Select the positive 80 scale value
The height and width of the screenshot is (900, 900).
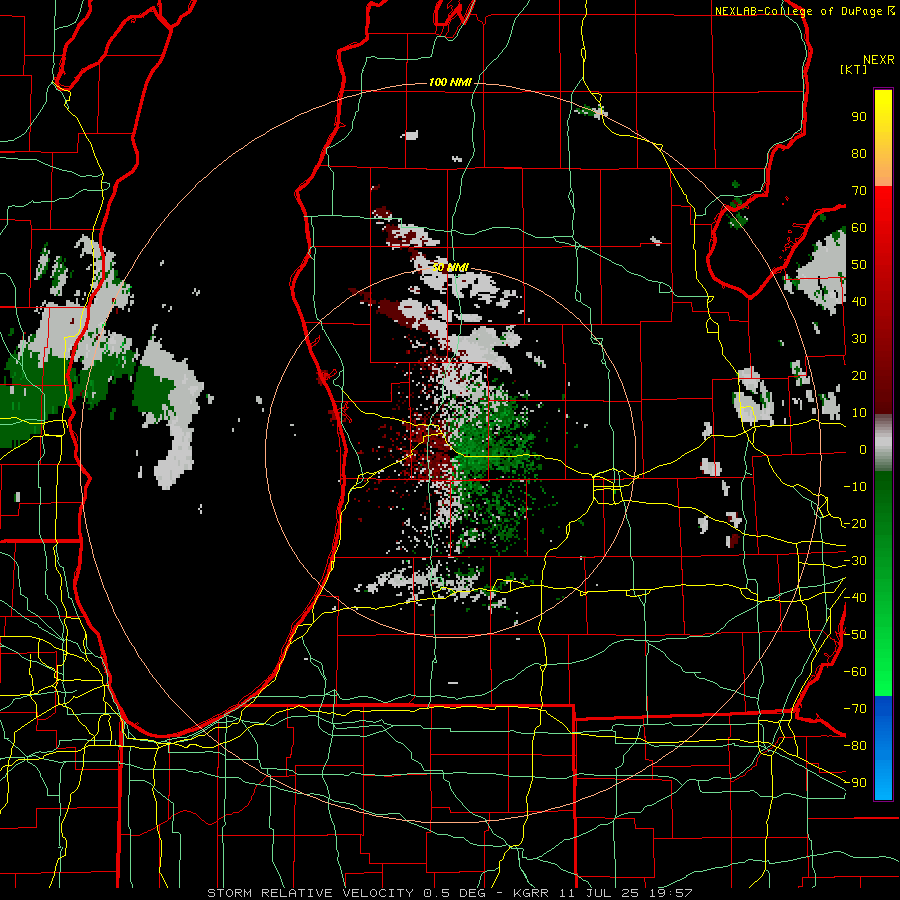tap(859, 153)
